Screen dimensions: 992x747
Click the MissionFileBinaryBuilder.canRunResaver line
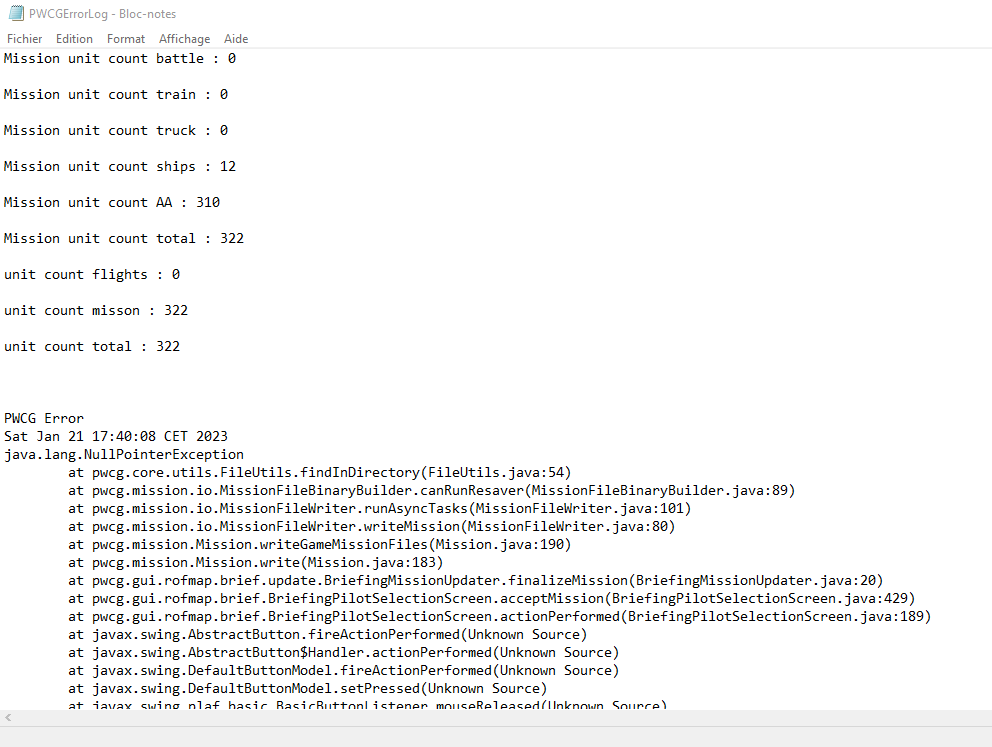coord(432,490)
